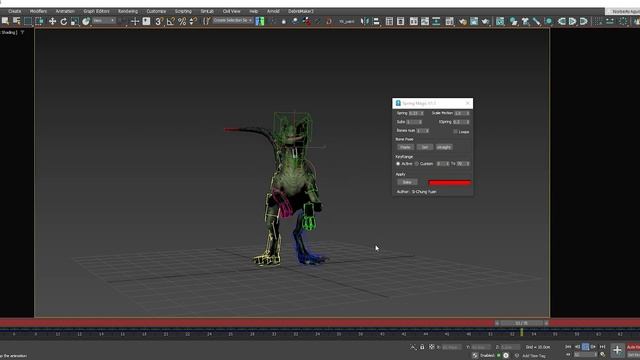Toggle the 3D Snaps icon
Image resolution: width=640 pixels, height=360 pixels.
(x=159, y=21)
